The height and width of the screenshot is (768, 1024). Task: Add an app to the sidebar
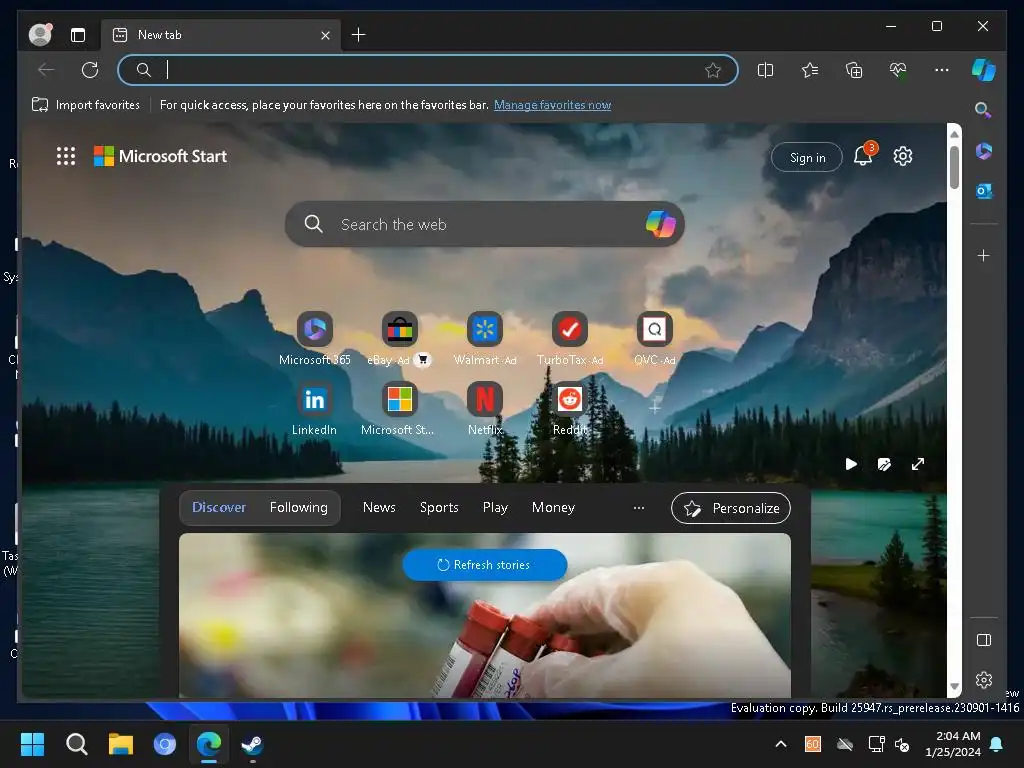[x=984, y=255]
